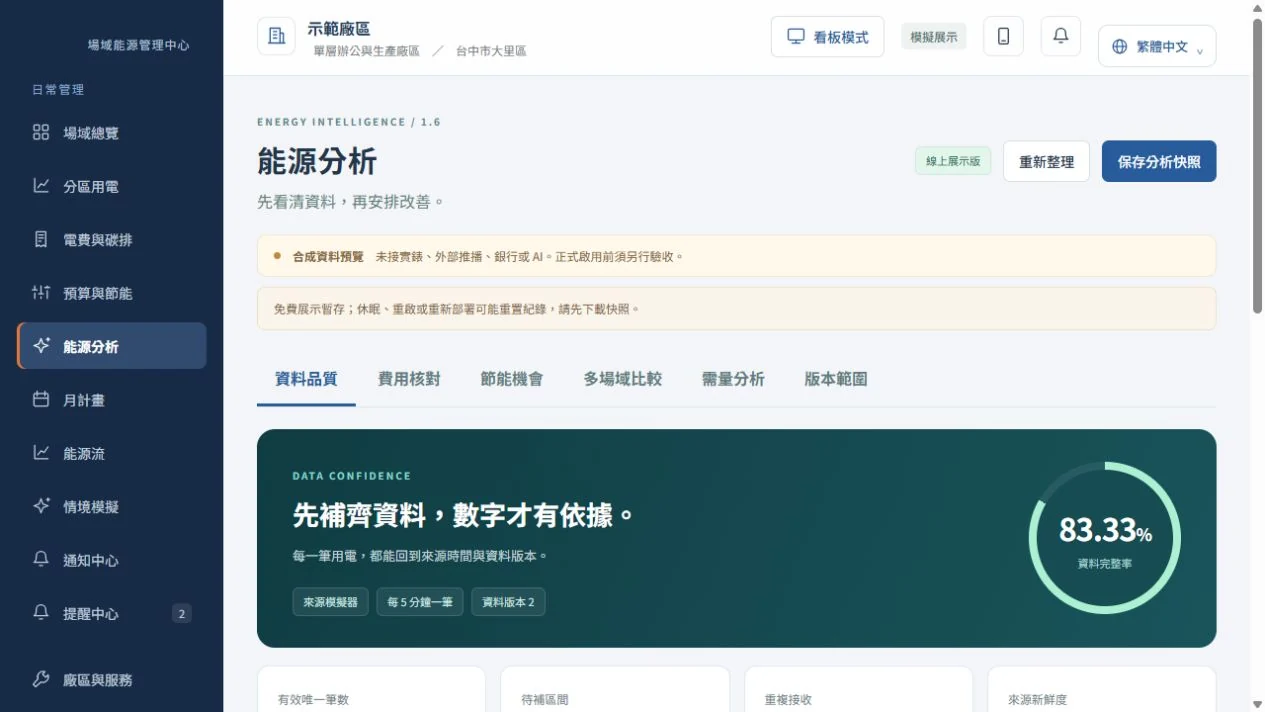This screenshot has width=1265, height=712.
Task: Click the 重新整理 button
Action: coord(1046,161)
